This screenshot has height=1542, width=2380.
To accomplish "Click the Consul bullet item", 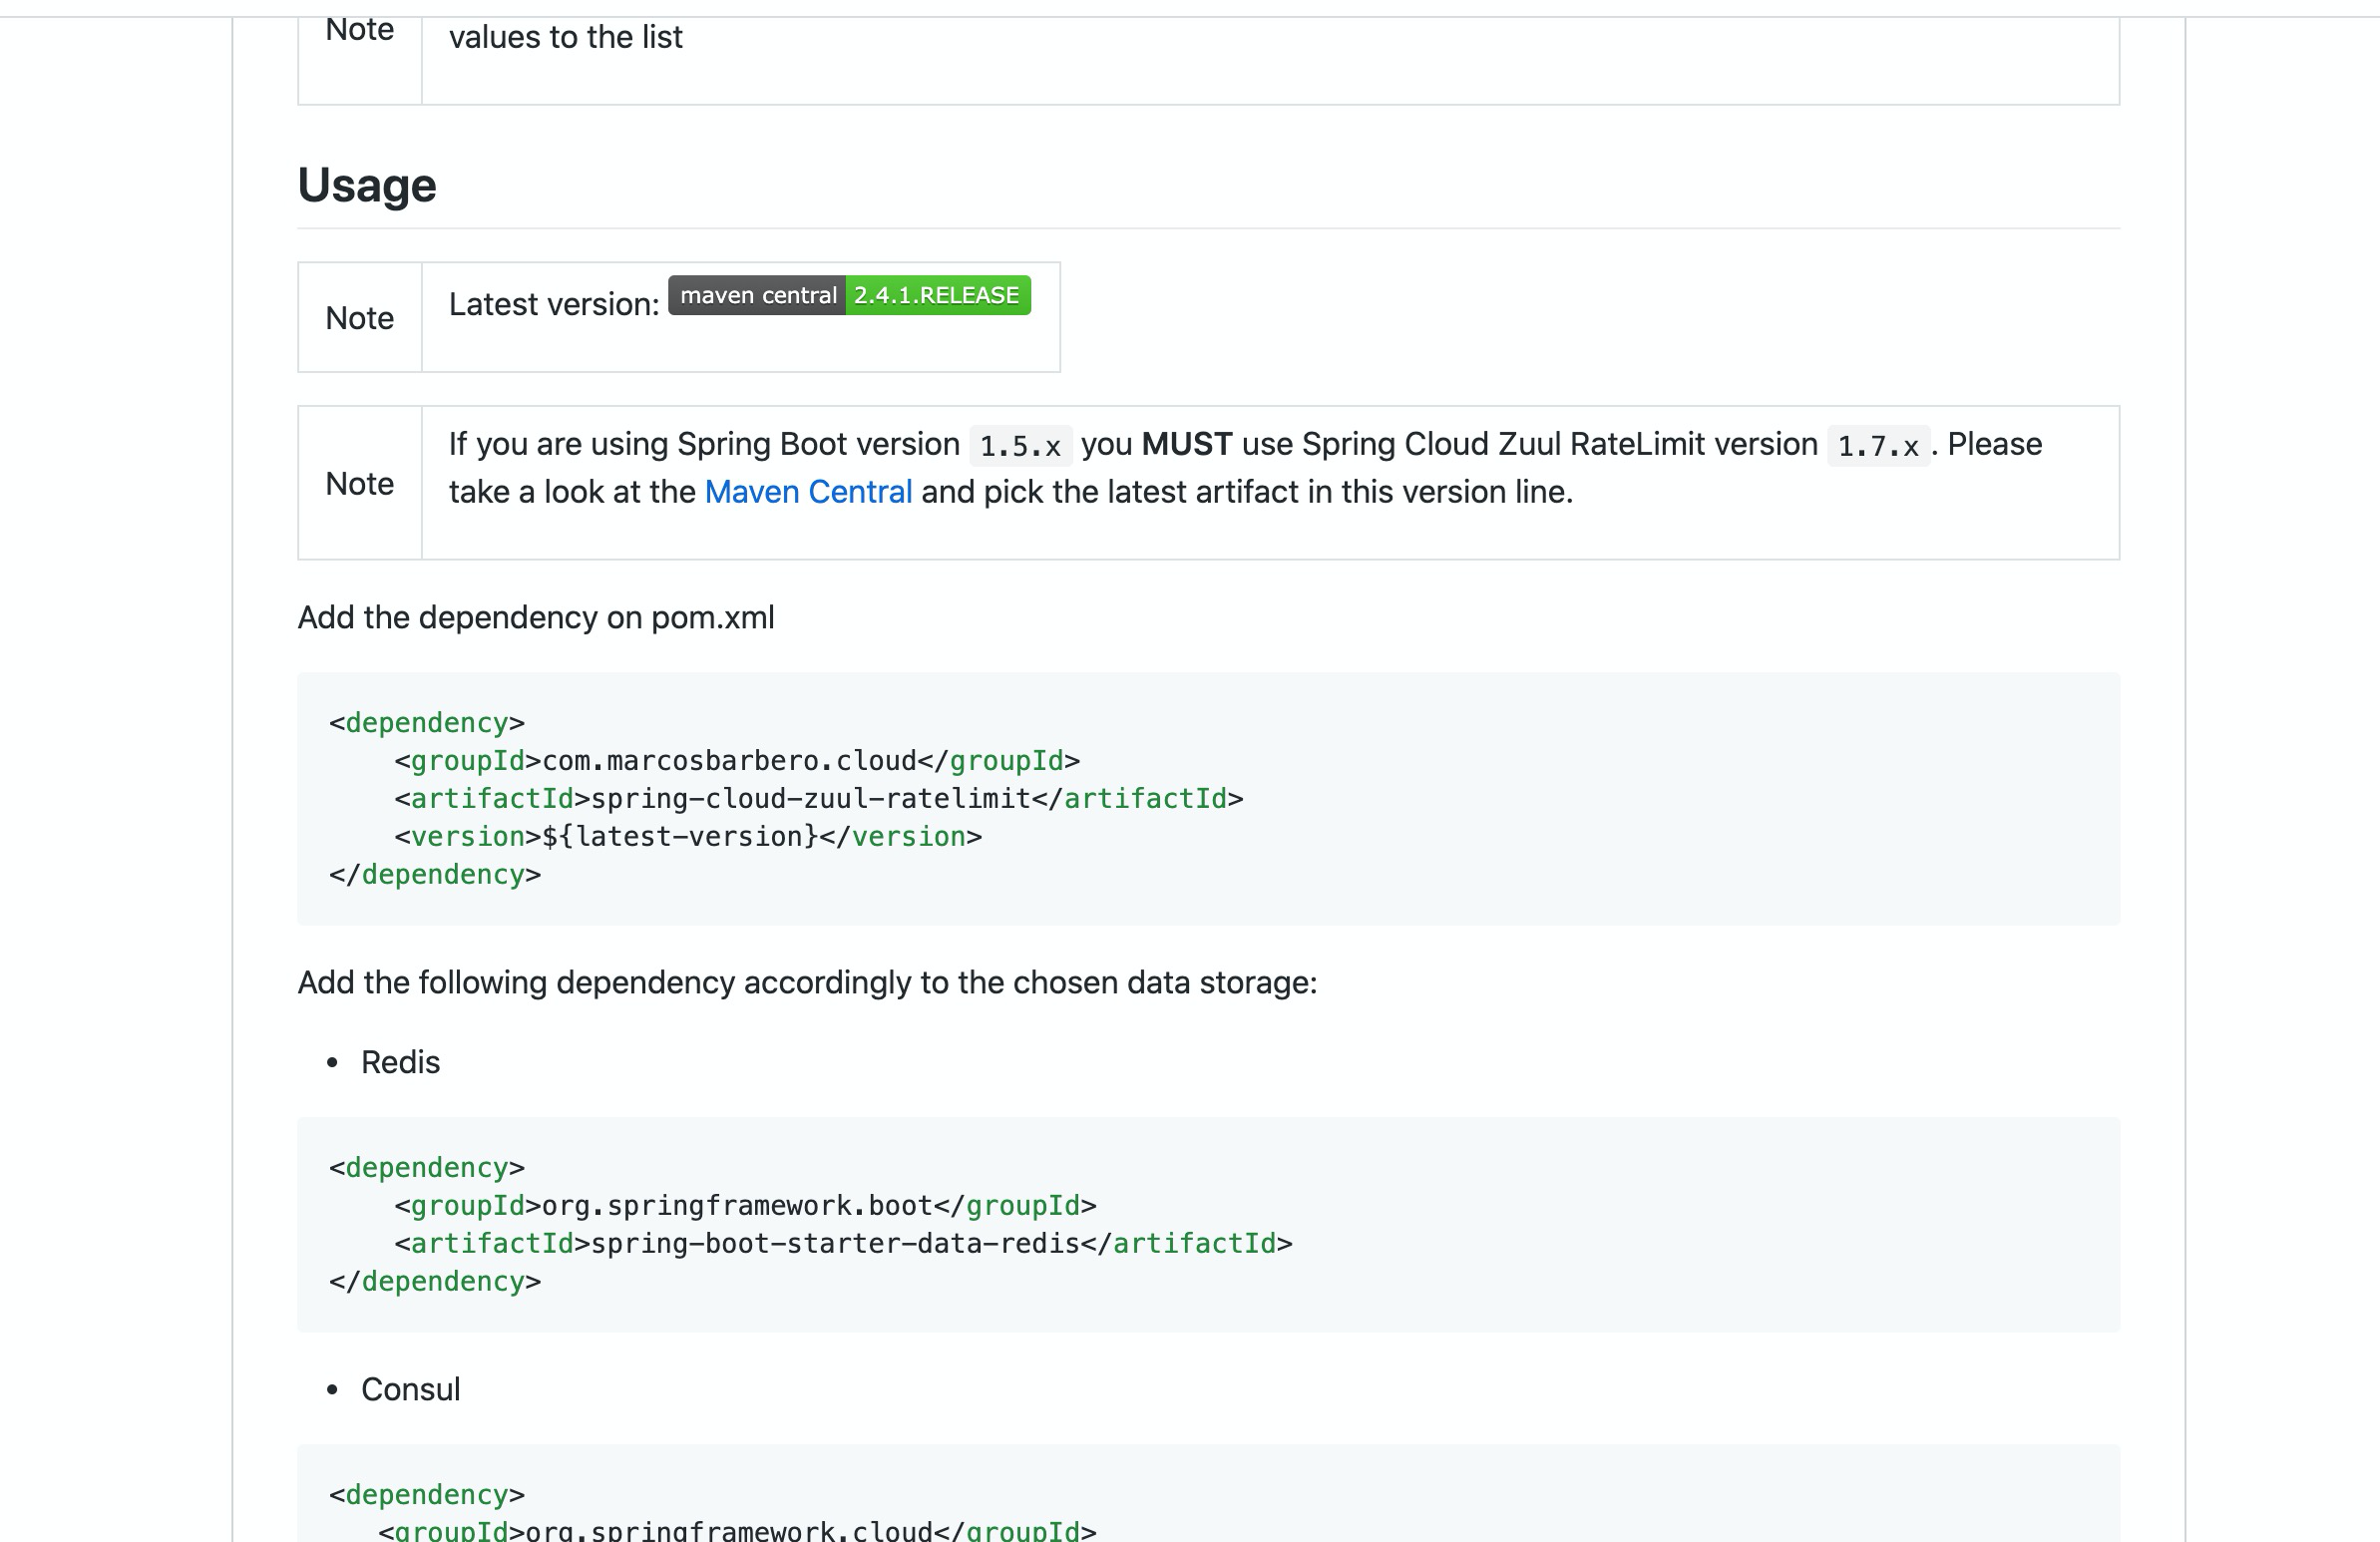I will [410, 1389].
